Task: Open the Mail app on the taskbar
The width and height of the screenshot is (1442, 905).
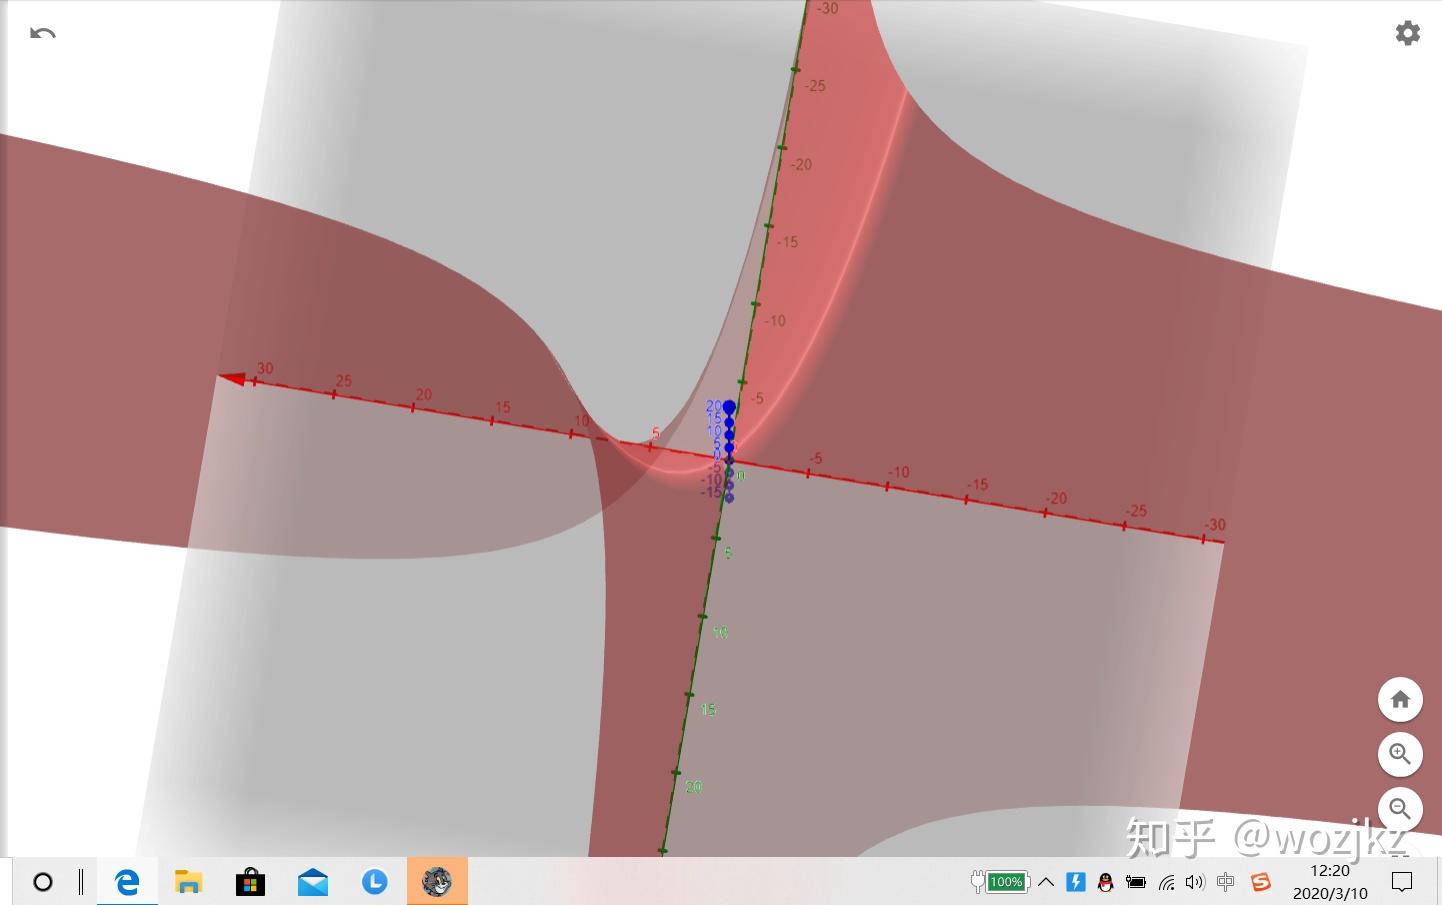Action: (313, 882)
